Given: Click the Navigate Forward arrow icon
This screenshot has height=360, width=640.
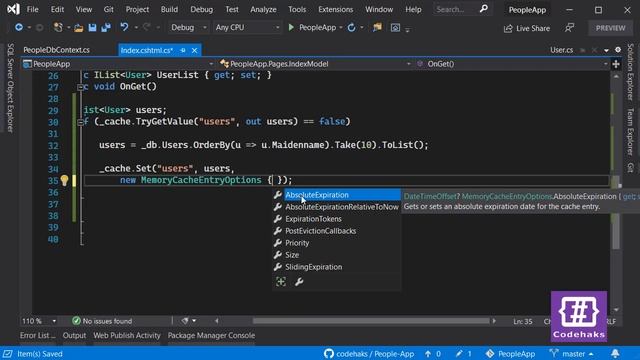Looking at the screenshot, I should 39,27.
